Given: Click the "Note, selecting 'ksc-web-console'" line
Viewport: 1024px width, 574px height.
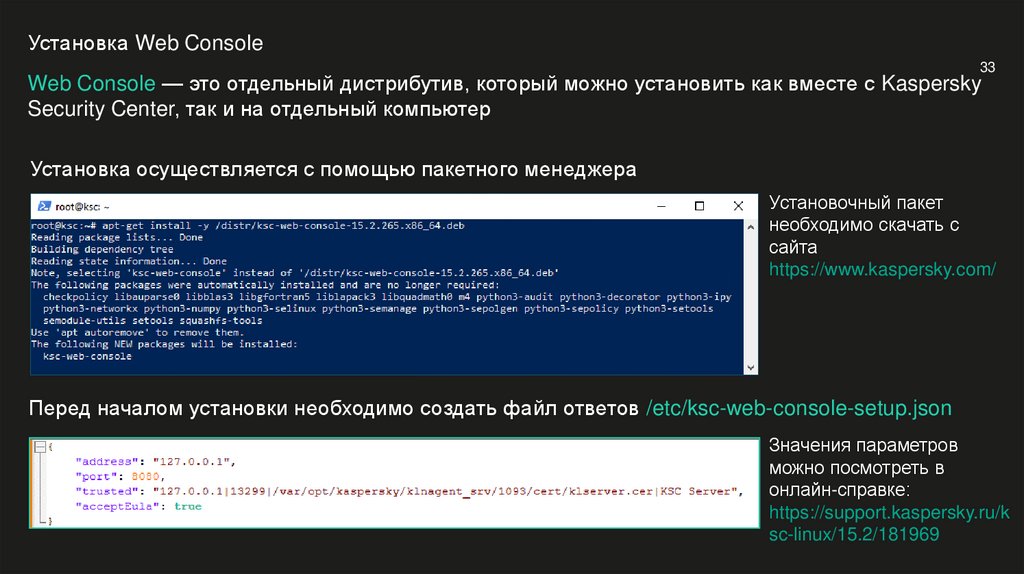Looking at the screenshot, I should [x=295, y=273].
